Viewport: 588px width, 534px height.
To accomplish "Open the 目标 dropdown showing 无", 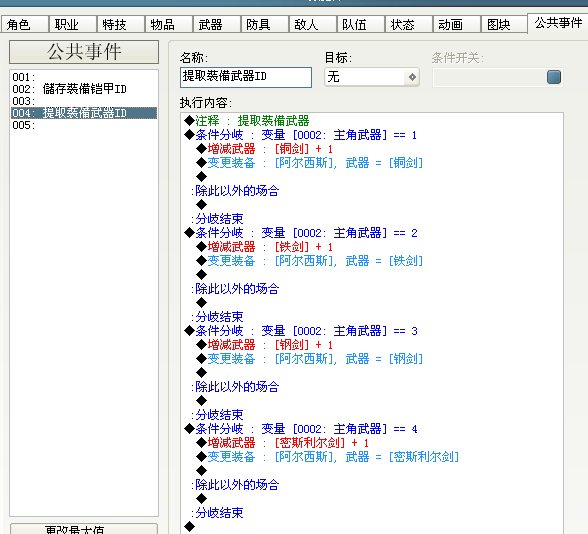I will 372,77.
